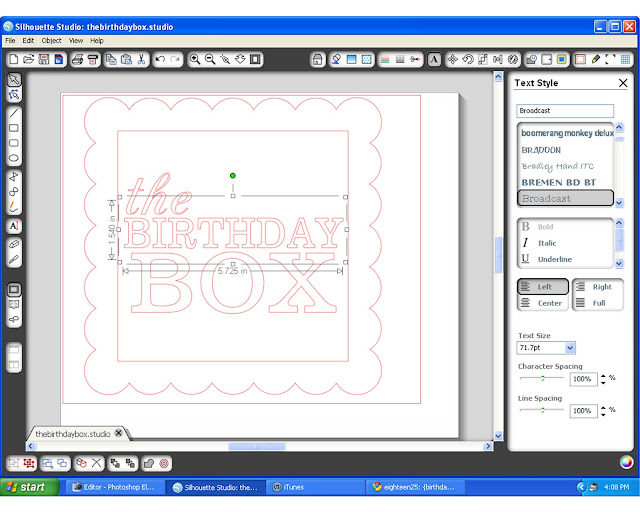Viewport: 640px width, 512px height.
Task: Switch to thebirthdaybox.studio document tab
Action: 72,434
